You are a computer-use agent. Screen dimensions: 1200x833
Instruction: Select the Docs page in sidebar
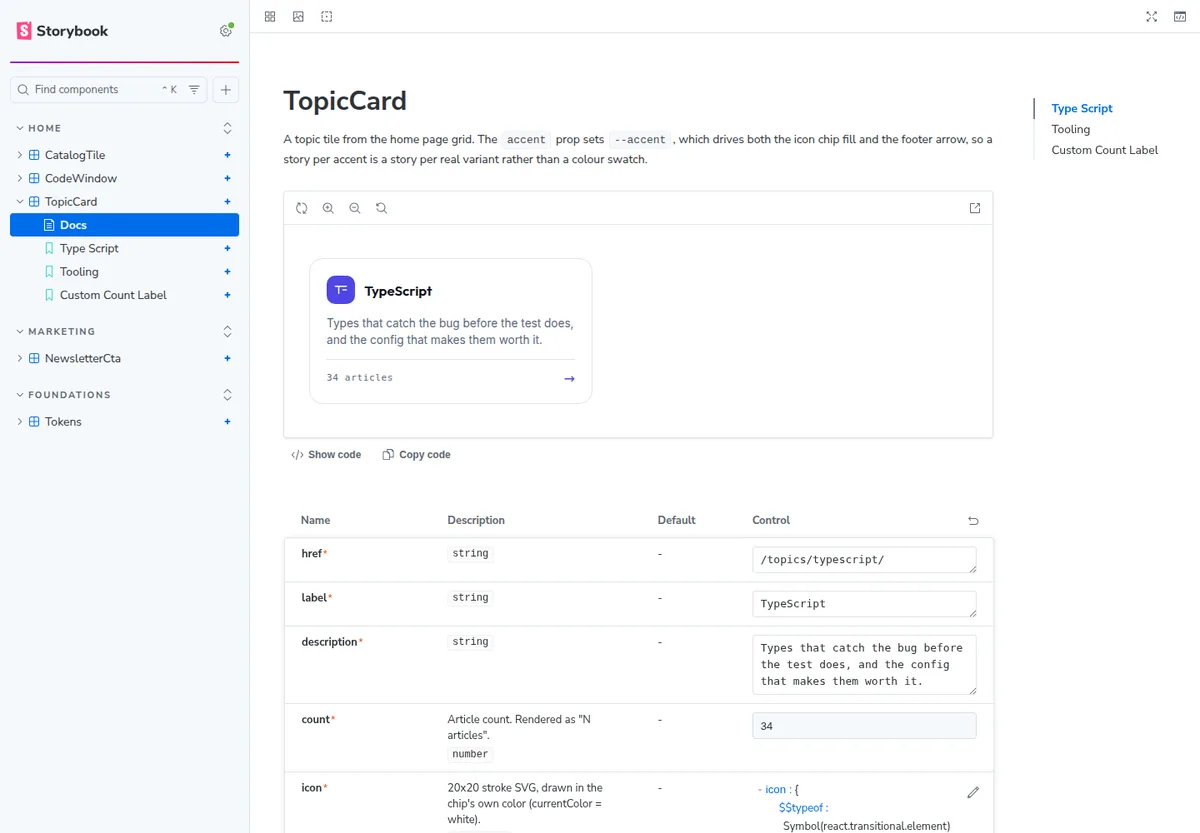point(124,225)
